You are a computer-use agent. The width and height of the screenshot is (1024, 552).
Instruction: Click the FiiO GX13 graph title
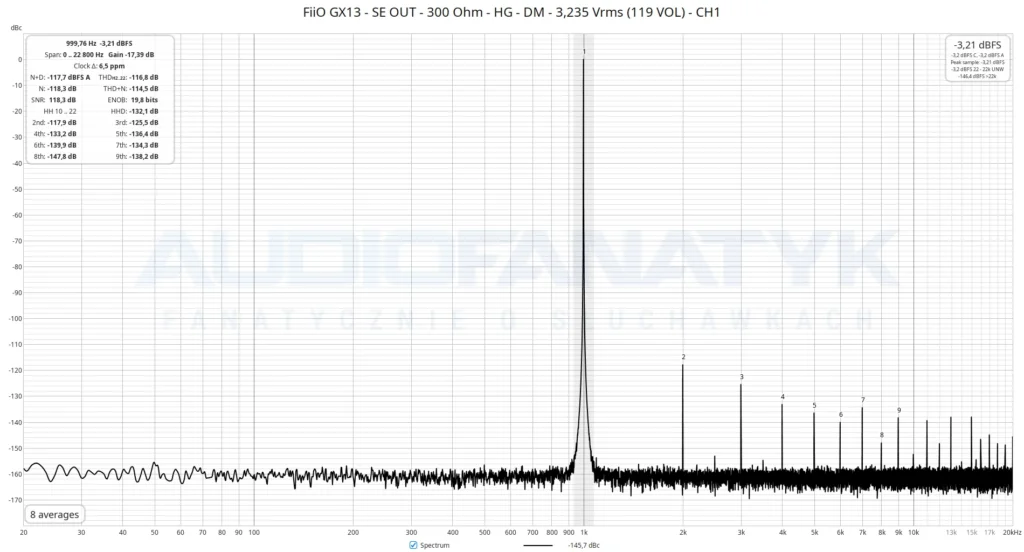[x=511, y=12]
